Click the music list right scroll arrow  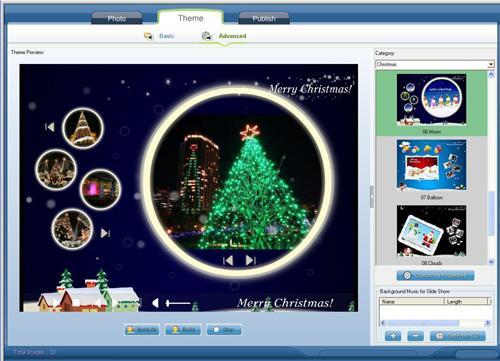coord(488,323)
